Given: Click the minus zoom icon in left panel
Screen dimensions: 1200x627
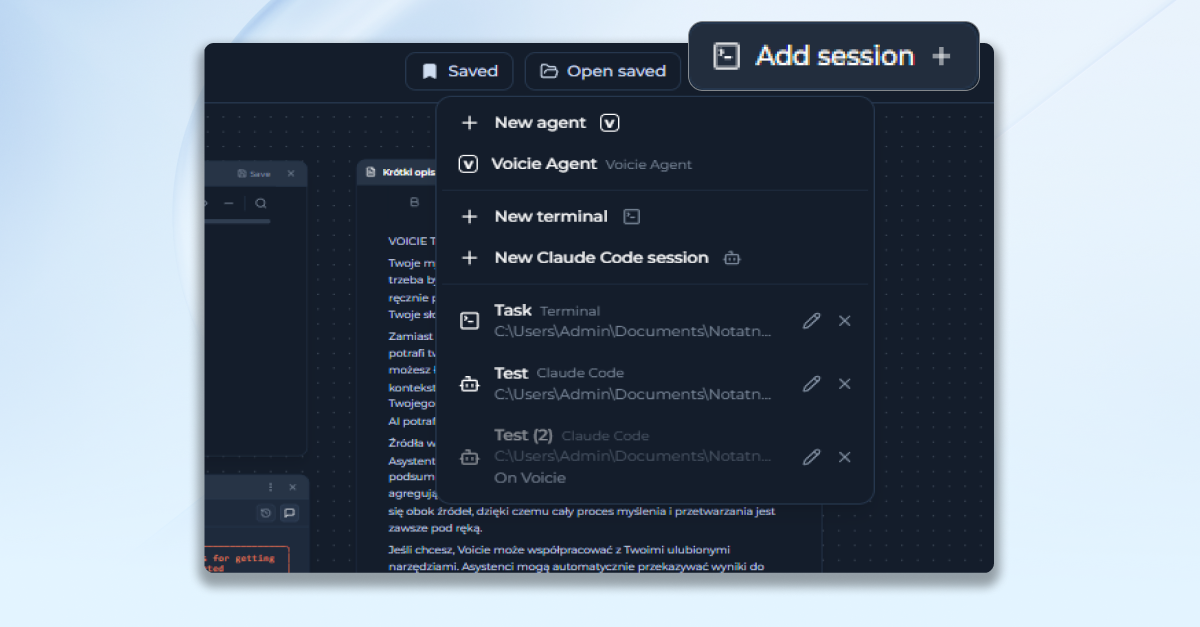Looking at the screenshot, I should (x=228, y=203).
